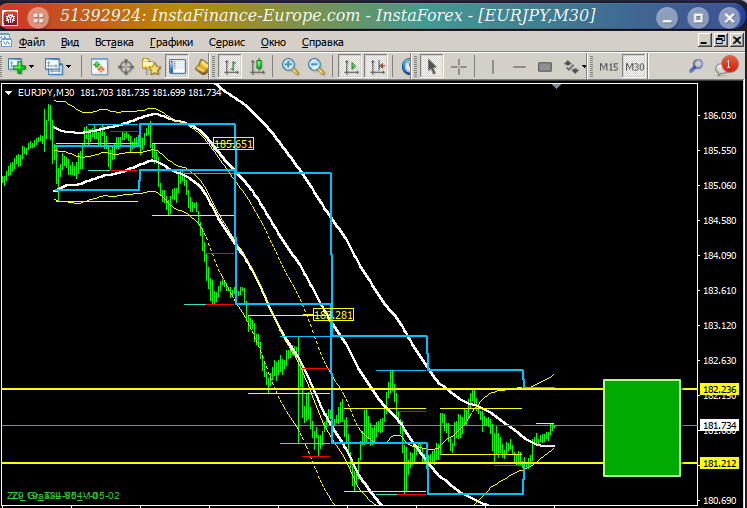Open the Navigator folder-star icon
Viewport: 747px width, 508px height.
coord(151,66)
